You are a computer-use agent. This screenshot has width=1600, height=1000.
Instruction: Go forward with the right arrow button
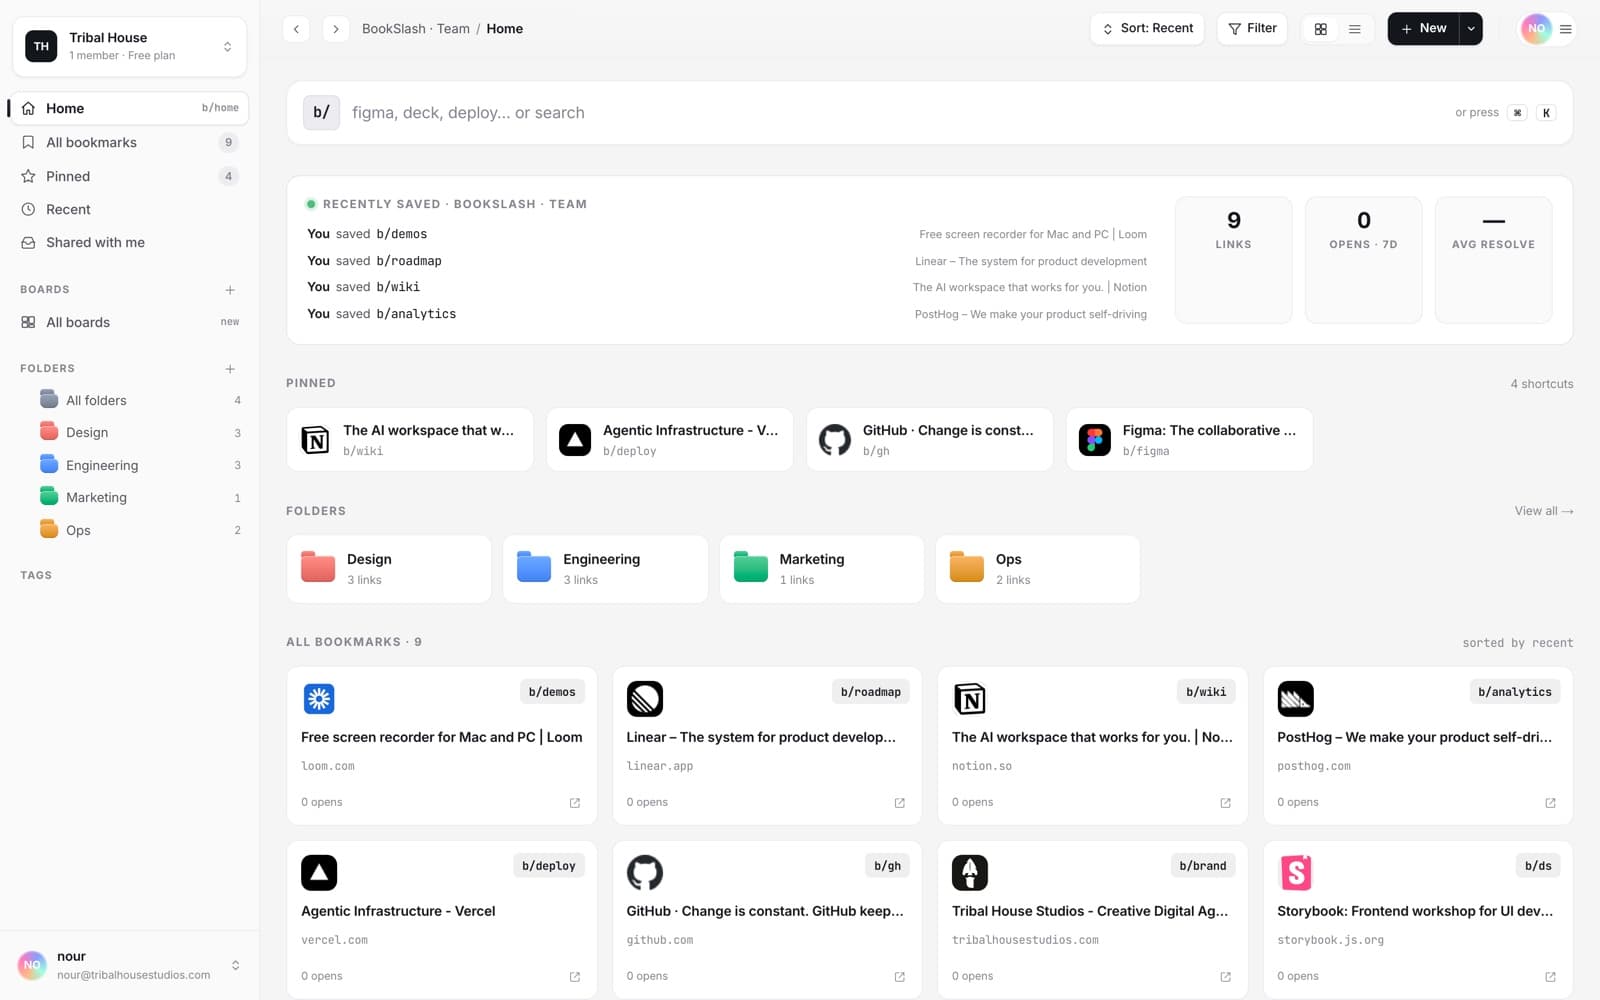[336, 29]
